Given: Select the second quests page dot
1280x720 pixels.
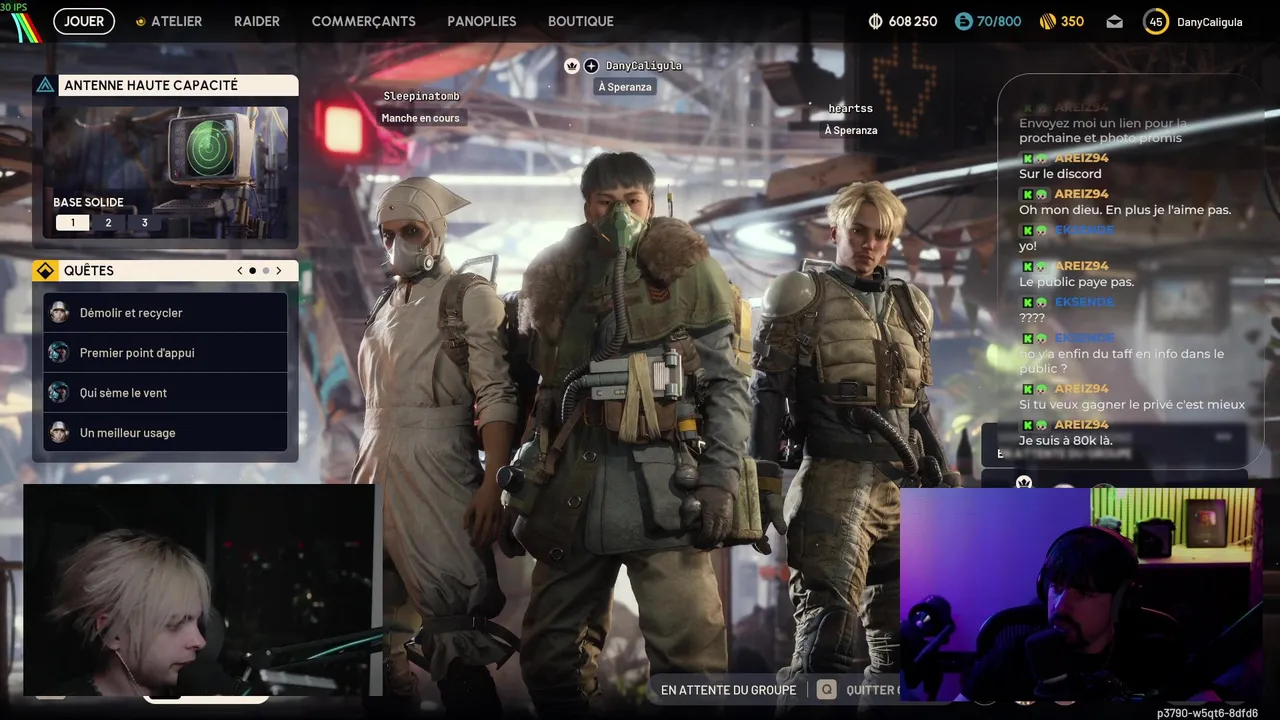Looking at the screenshot, I should tap(266, 271).
